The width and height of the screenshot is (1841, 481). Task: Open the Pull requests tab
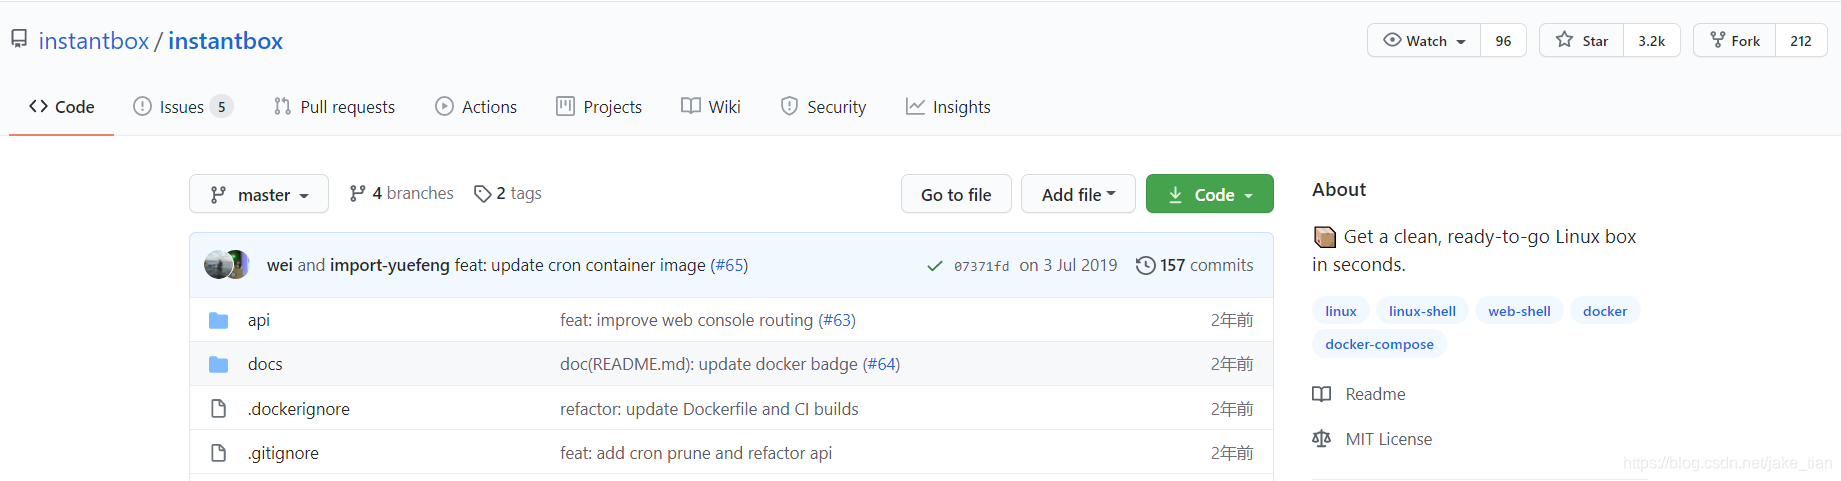(x=334, y=107)
